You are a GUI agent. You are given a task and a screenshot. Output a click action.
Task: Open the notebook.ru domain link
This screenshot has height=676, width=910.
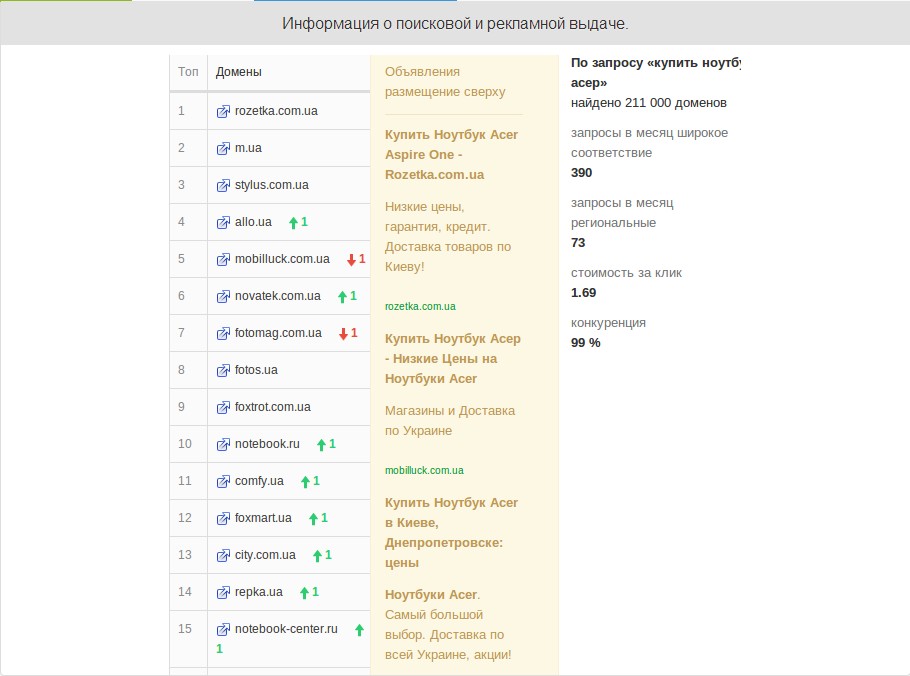pos(267,444)
